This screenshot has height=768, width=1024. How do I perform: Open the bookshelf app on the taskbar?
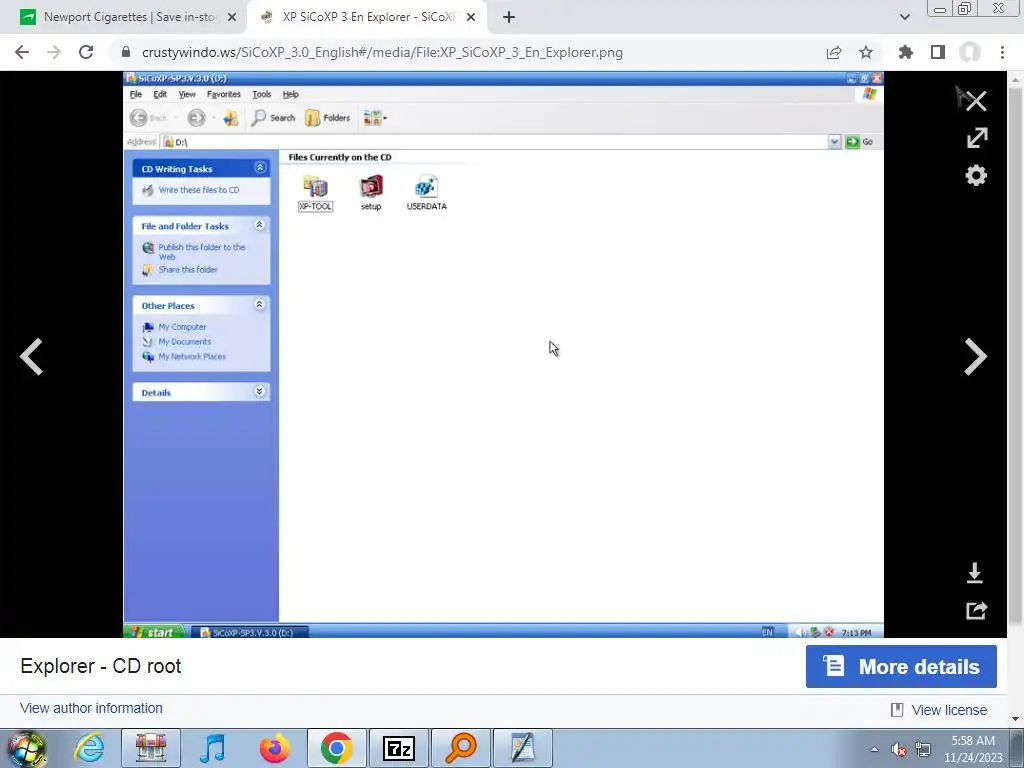tap(151, 748)
